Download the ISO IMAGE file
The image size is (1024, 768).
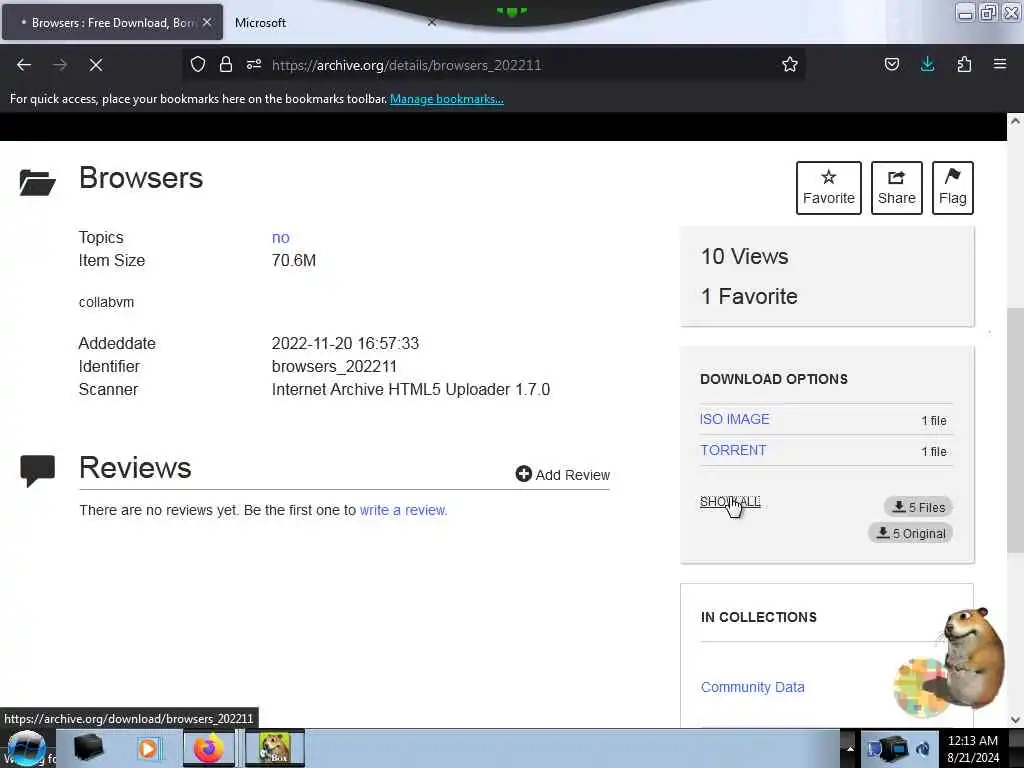coord(735,419)
